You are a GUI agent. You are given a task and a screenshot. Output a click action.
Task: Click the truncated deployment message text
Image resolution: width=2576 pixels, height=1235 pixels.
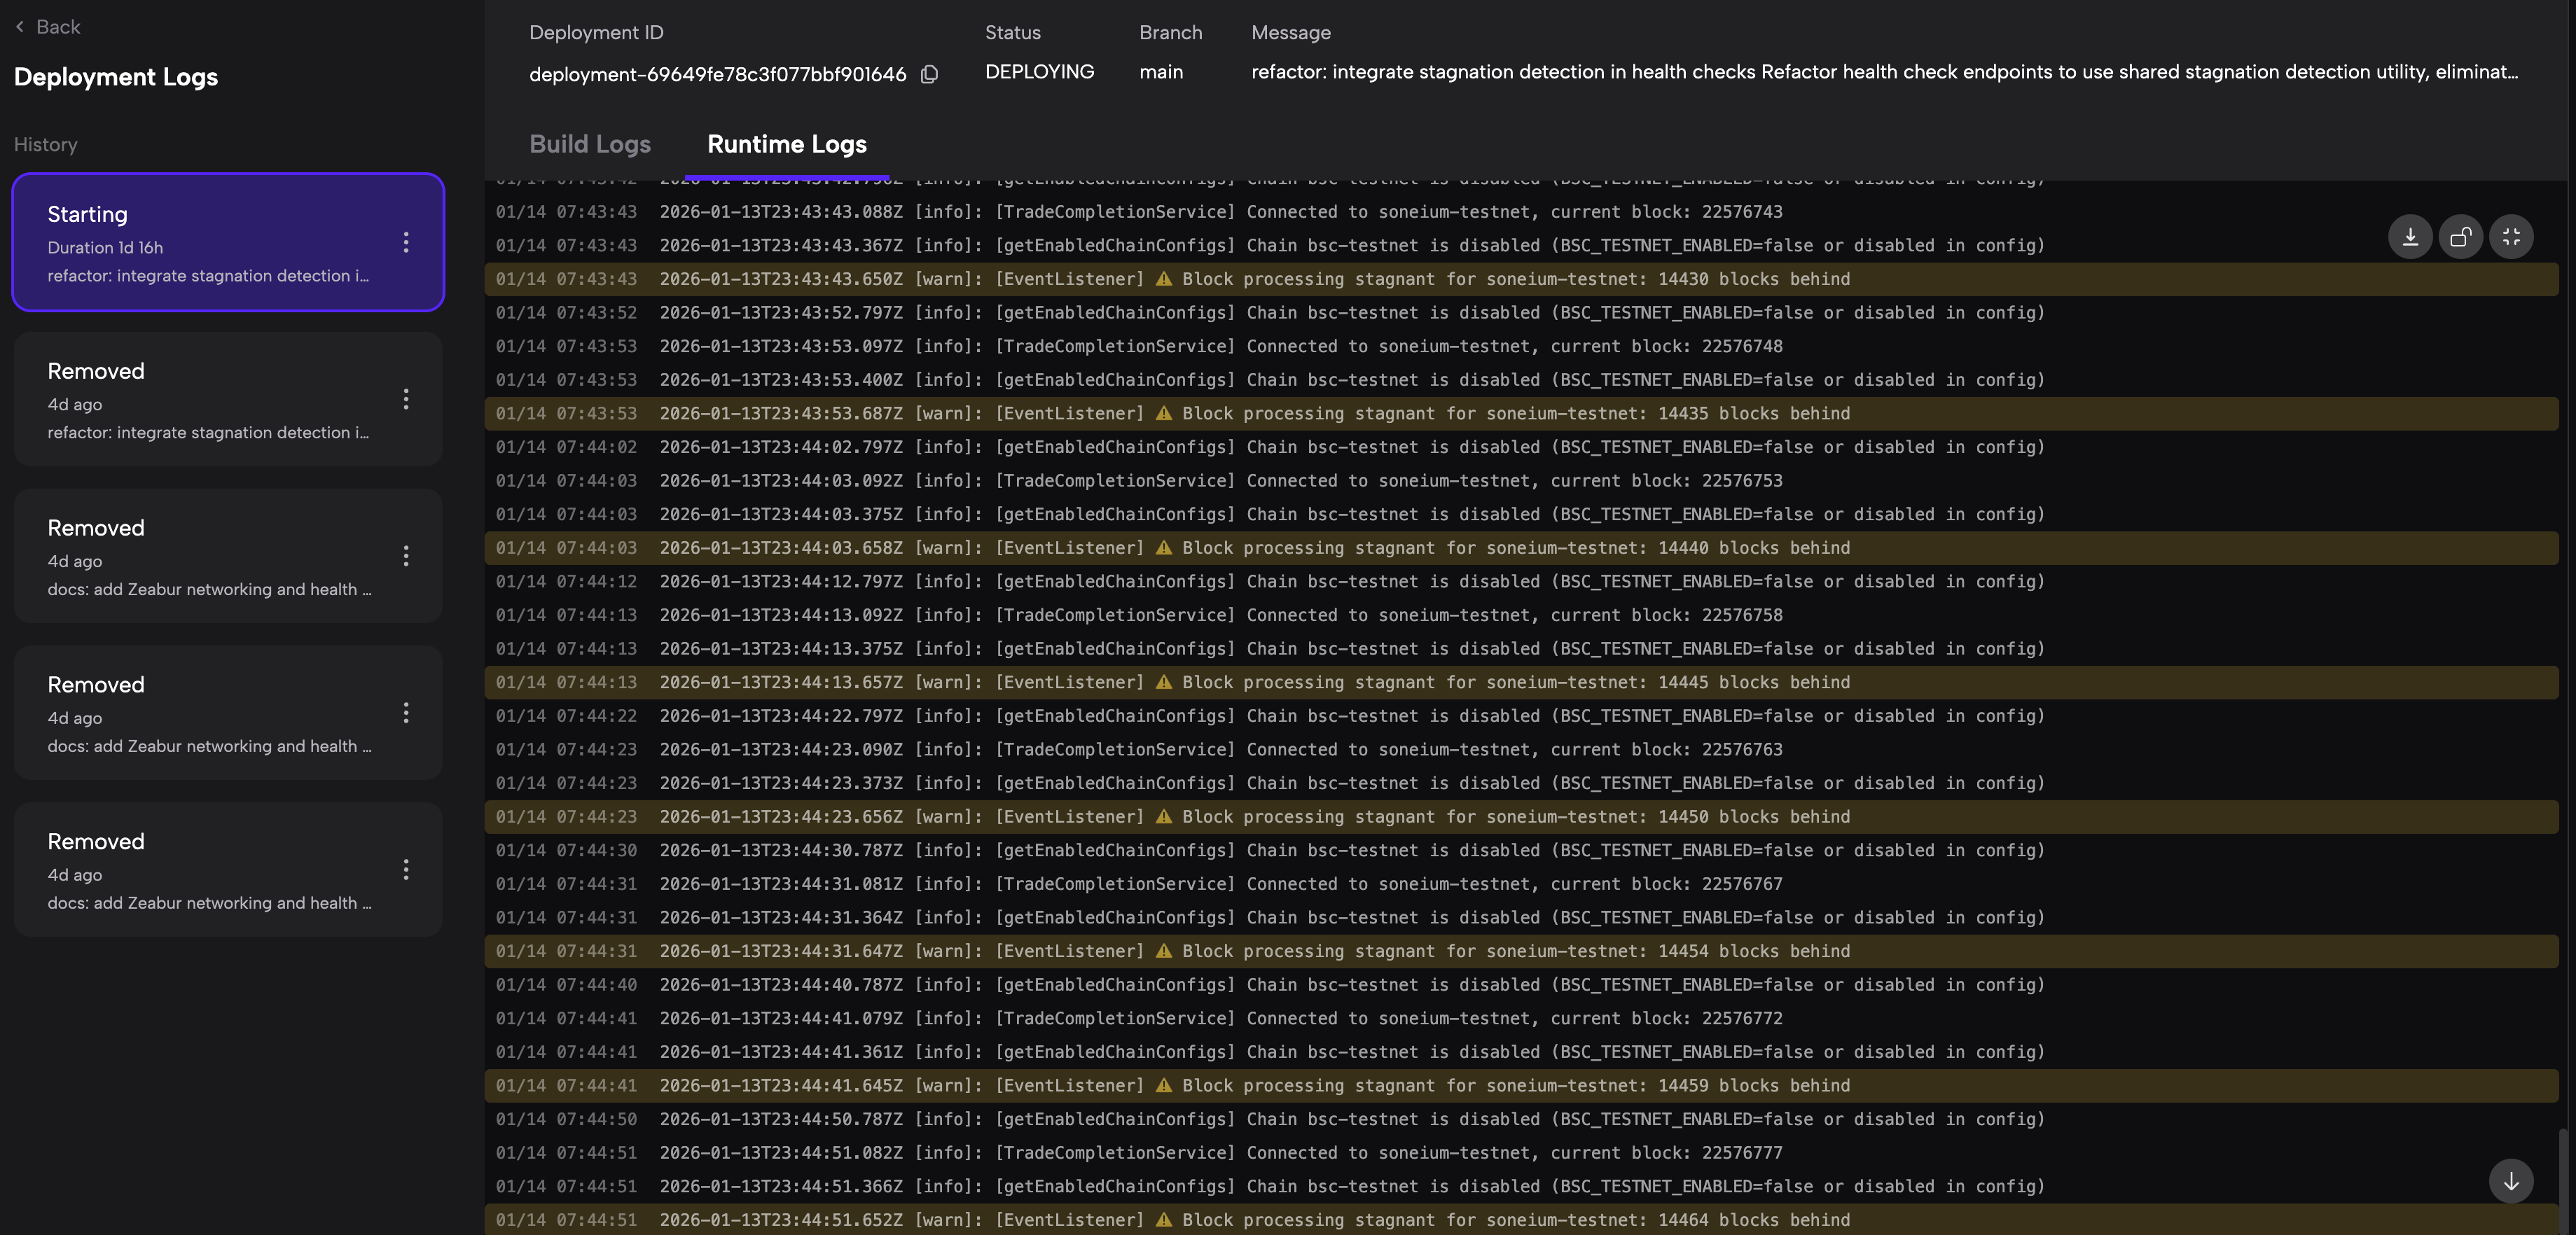(1883, 72)
